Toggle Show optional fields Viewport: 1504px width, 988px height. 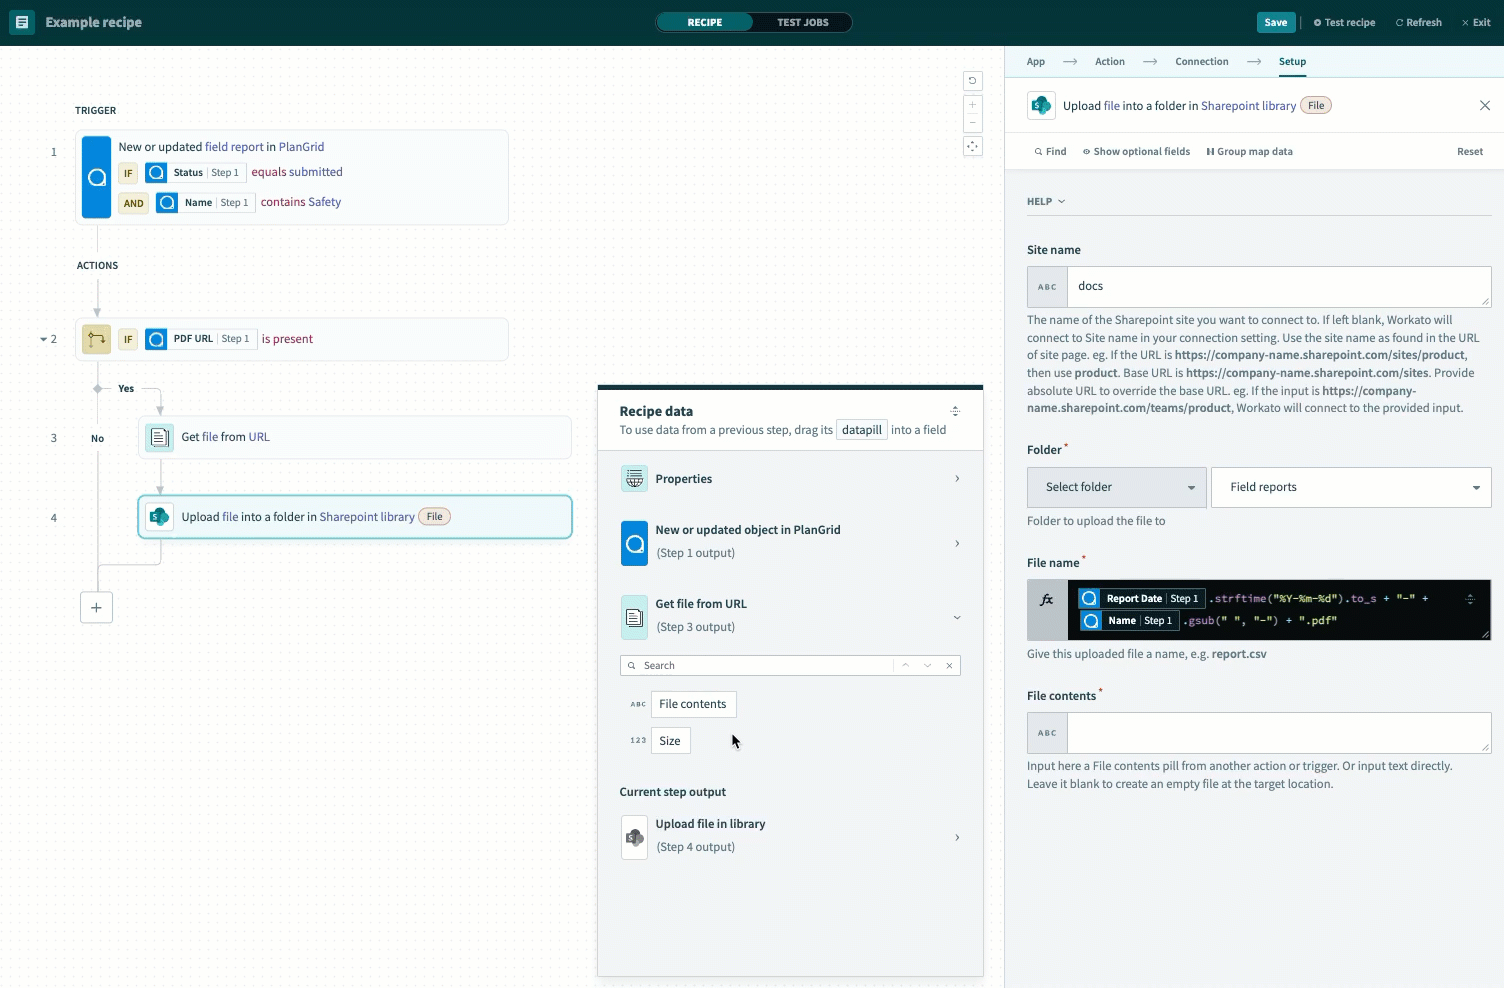click(1136, 151)
